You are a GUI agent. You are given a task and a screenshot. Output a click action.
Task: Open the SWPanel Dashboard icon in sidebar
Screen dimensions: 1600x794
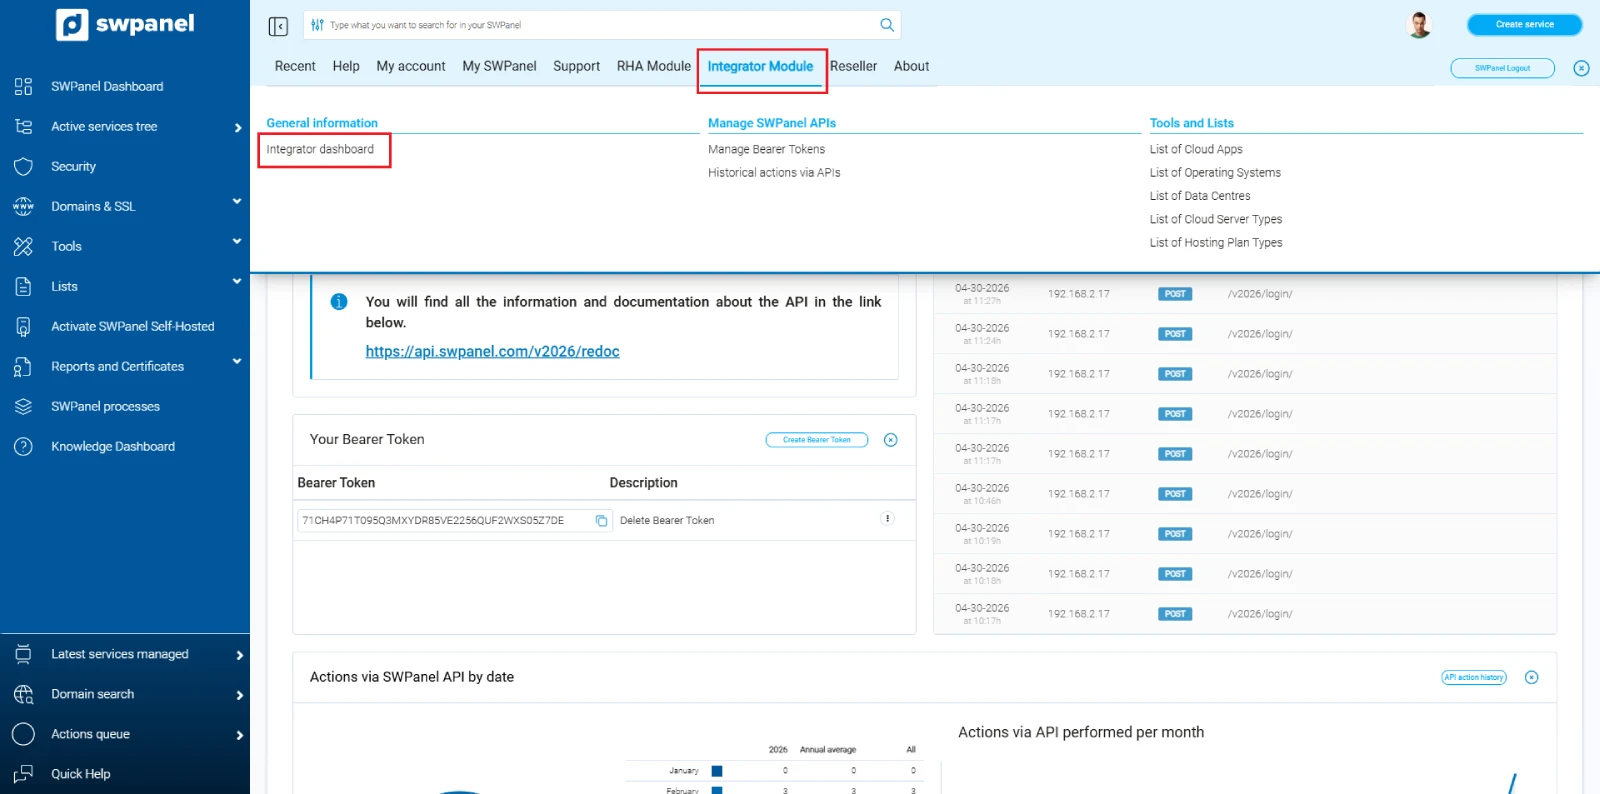[23, 86]
